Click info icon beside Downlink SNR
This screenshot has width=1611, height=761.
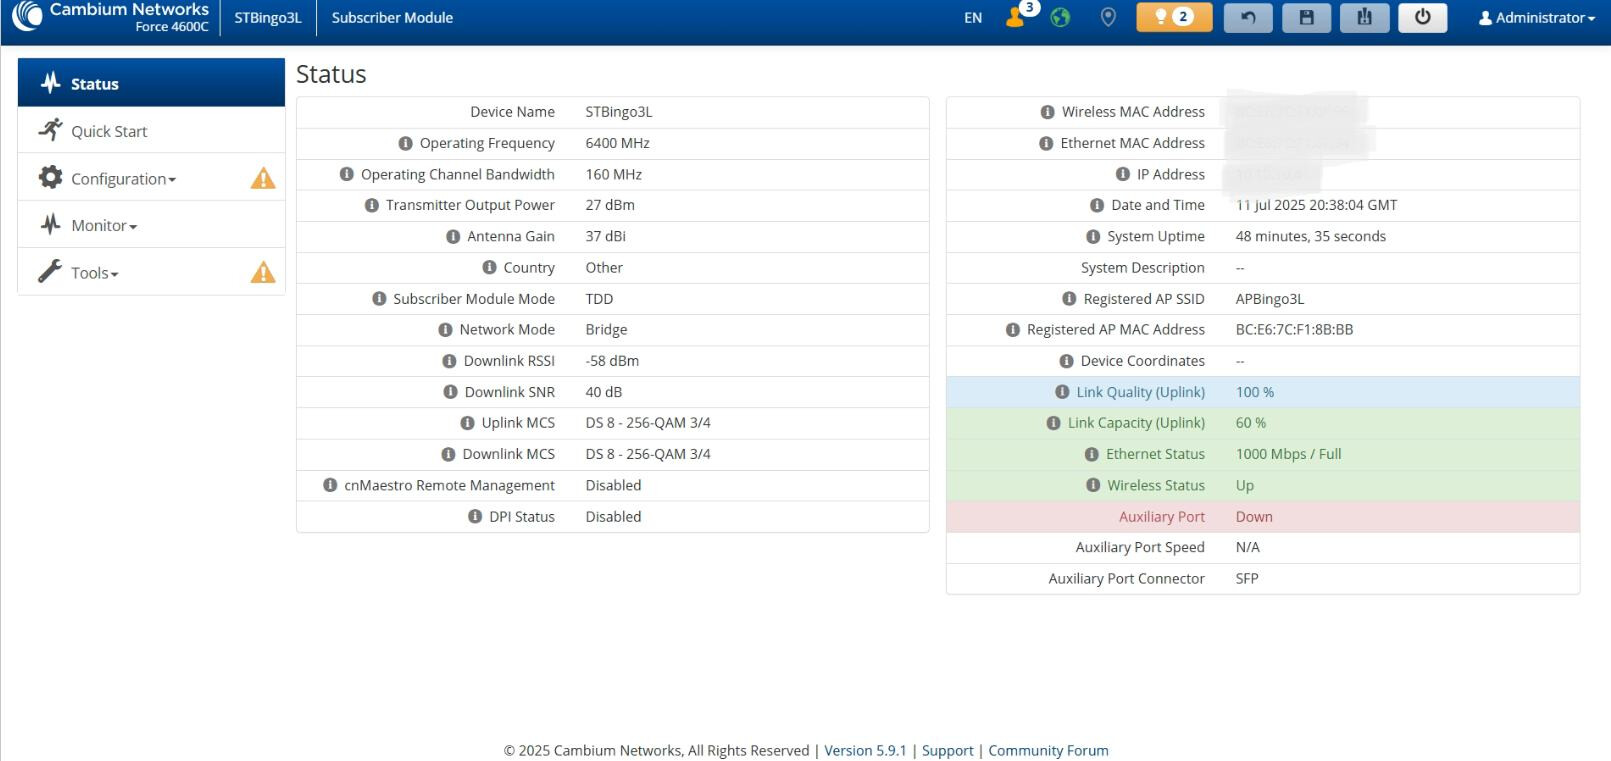450,392
